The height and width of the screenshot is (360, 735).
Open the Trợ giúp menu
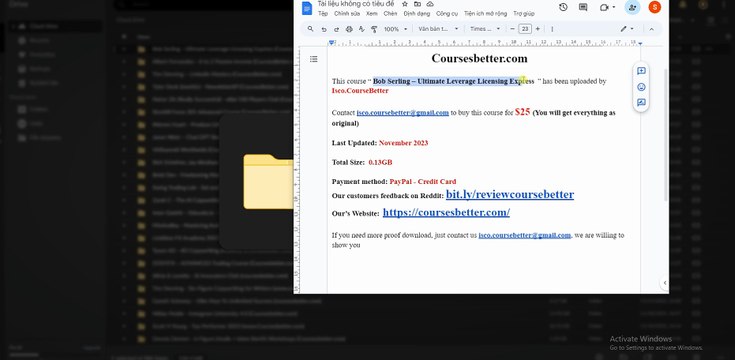[524, 14]
